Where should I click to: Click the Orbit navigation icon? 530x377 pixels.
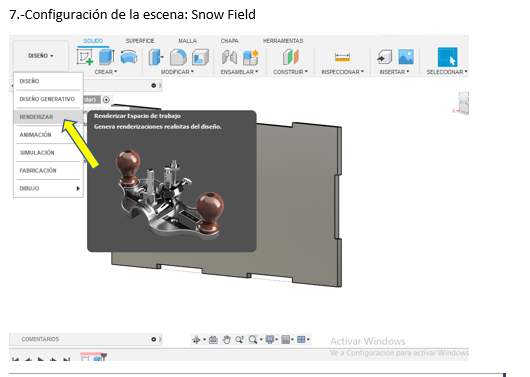196,339
